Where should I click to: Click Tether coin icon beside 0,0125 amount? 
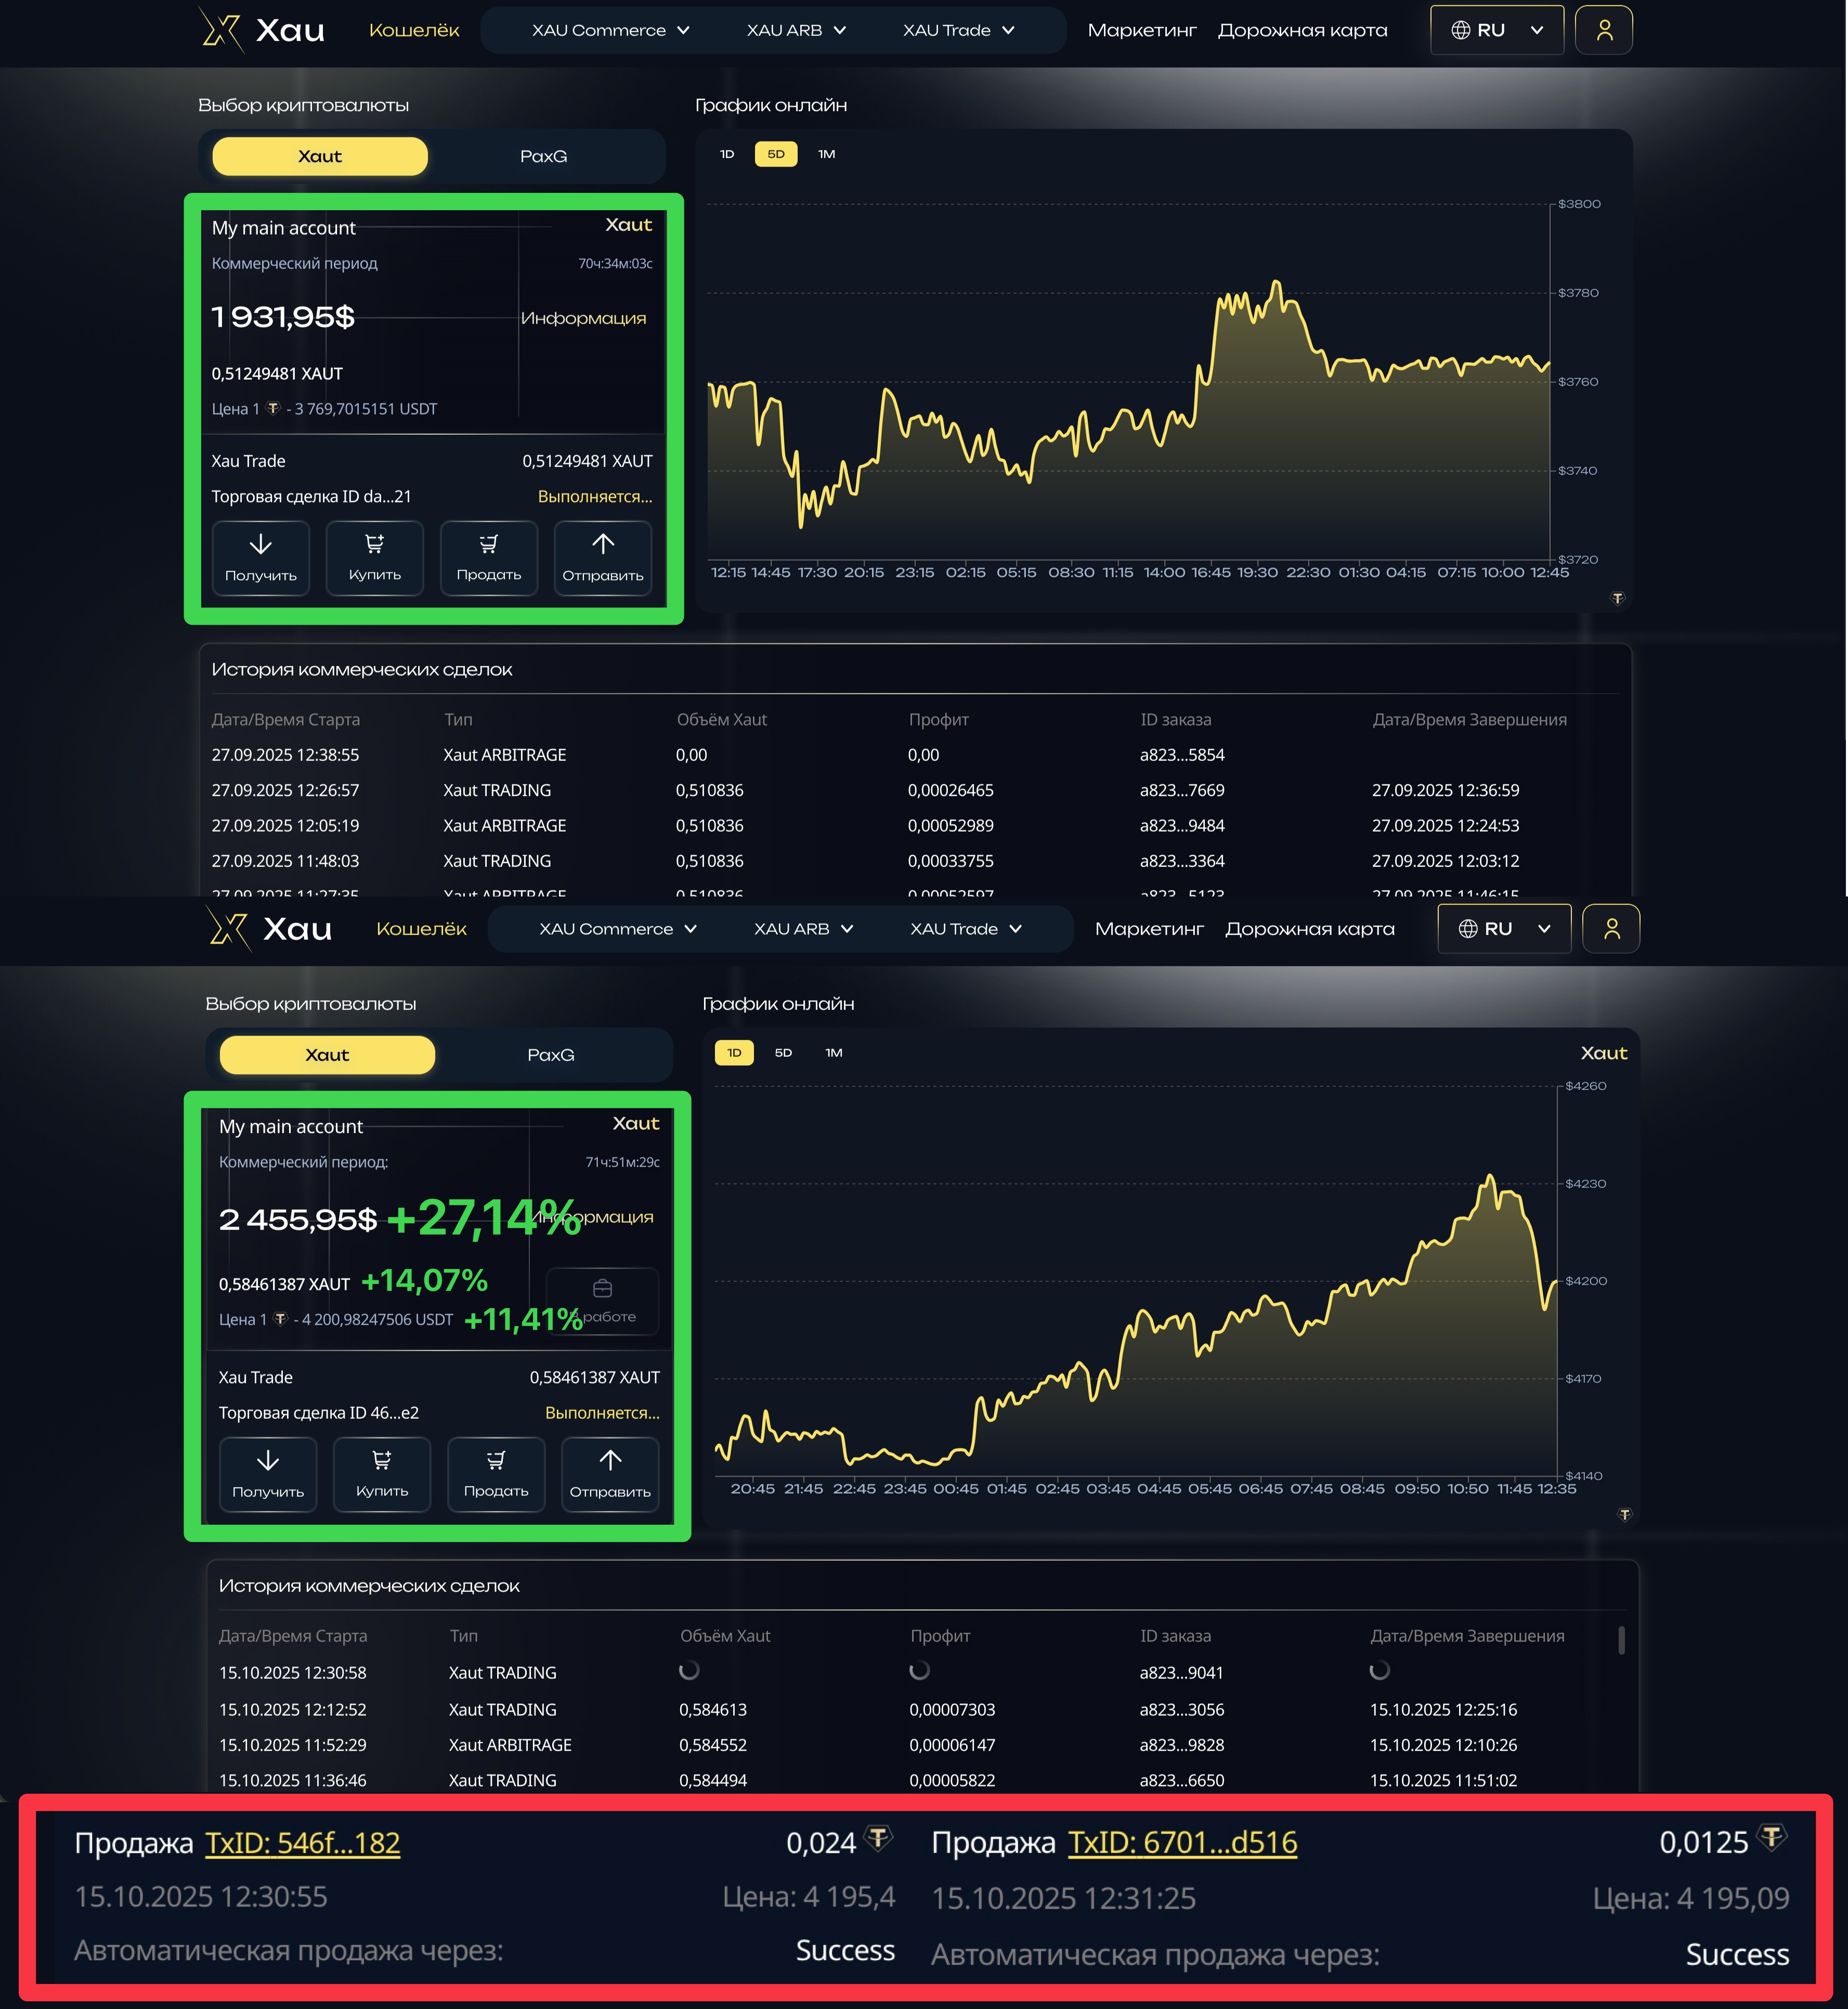pos(1771,1837)
